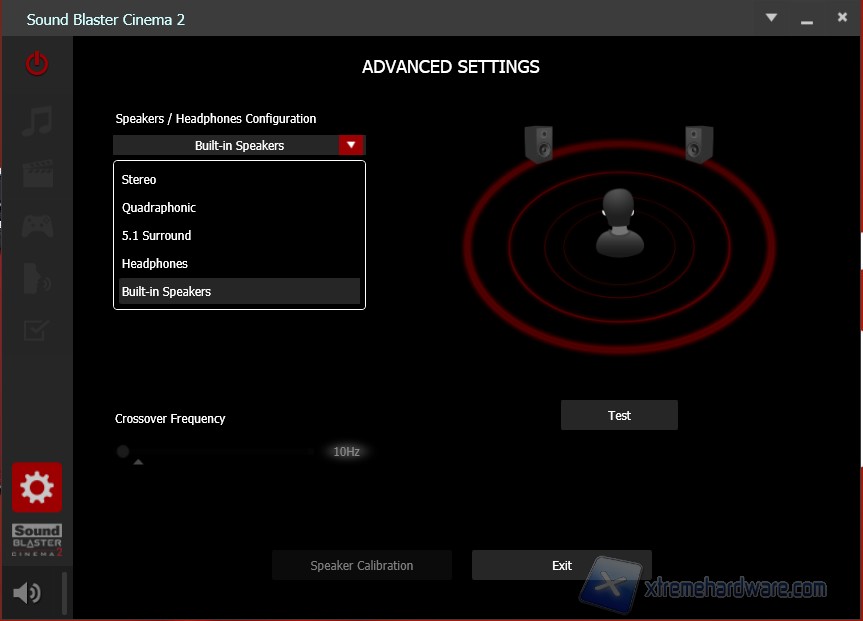Select the Gaming controller profile icon
This screenshot has height=621, width=863.
(x=37, y=226)
